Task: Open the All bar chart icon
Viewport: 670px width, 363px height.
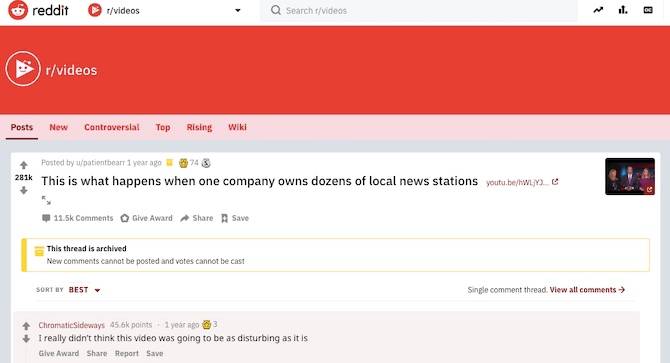Action: pyautogui.click(x=623, y=10)
